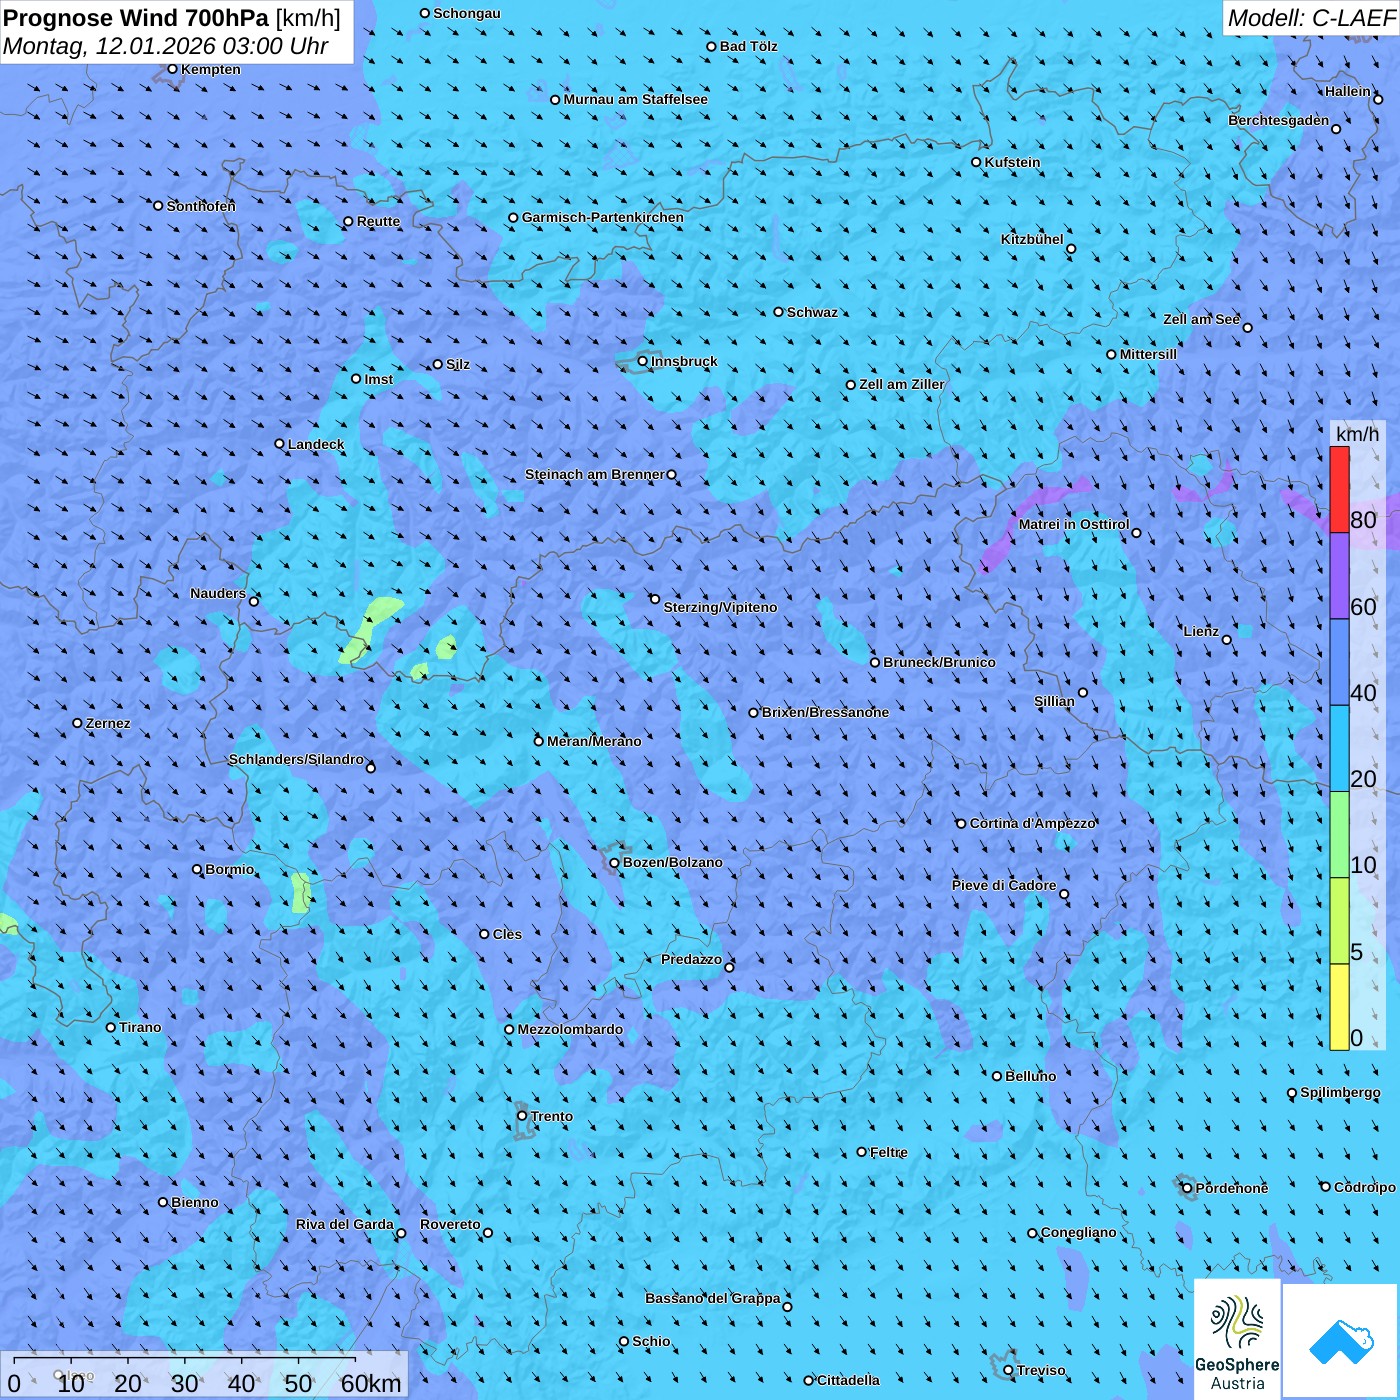This screenshot has width=1400, height=1400.
Task: Click the blue cloud logo icon
Action: [1341, 1341]
